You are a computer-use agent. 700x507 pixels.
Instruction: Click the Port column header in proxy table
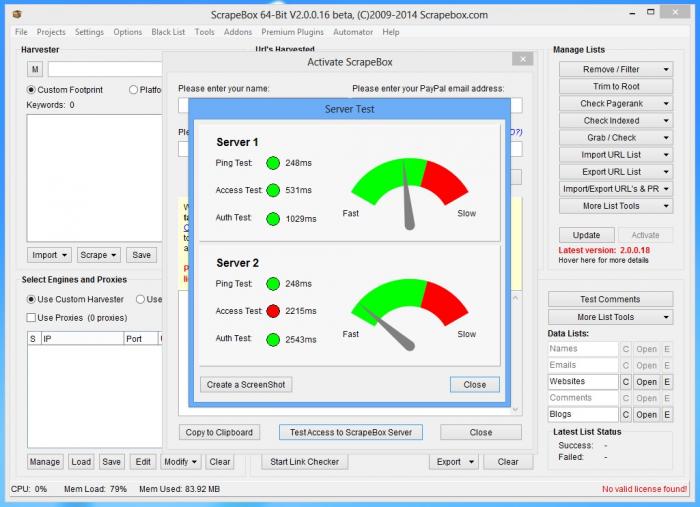pyautogui.click(x=141, y=339)
